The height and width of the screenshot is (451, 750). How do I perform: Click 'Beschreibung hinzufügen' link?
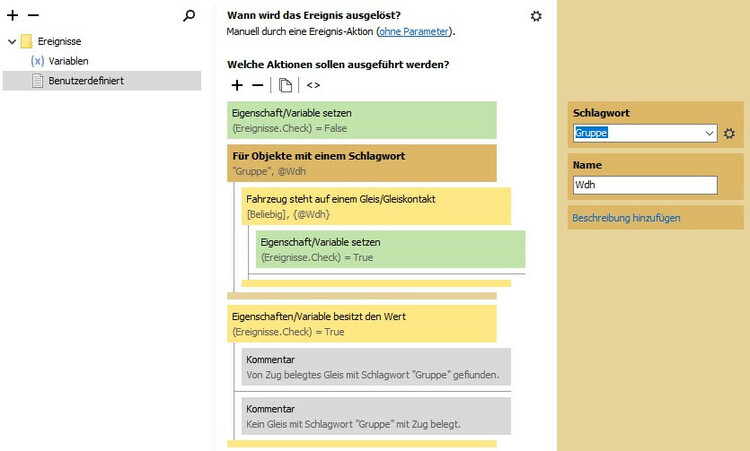tap(626, 217)
